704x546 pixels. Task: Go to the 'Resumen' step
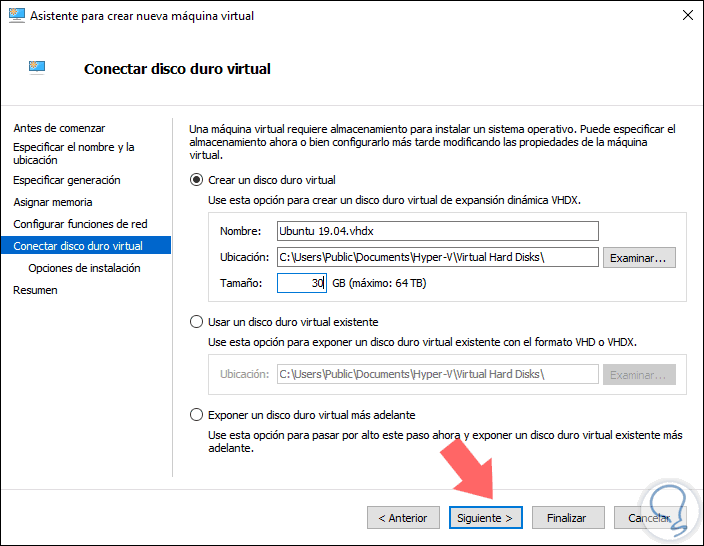pyautogui.click(x=35, y=290)
